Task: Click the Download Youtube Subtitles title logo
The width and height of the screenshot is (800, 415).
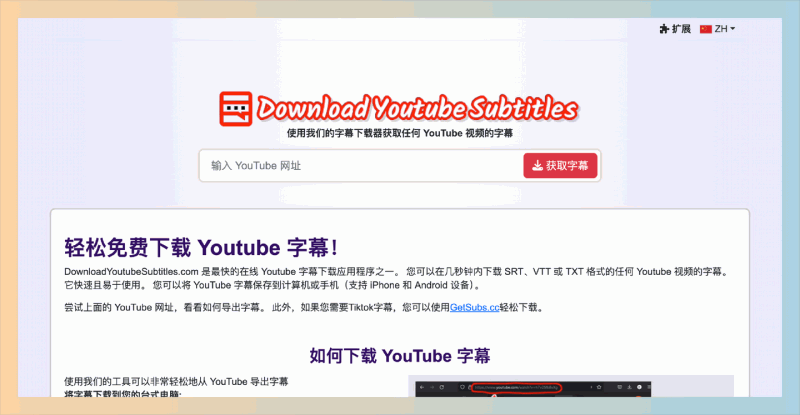Action: [x=417, y=108]
